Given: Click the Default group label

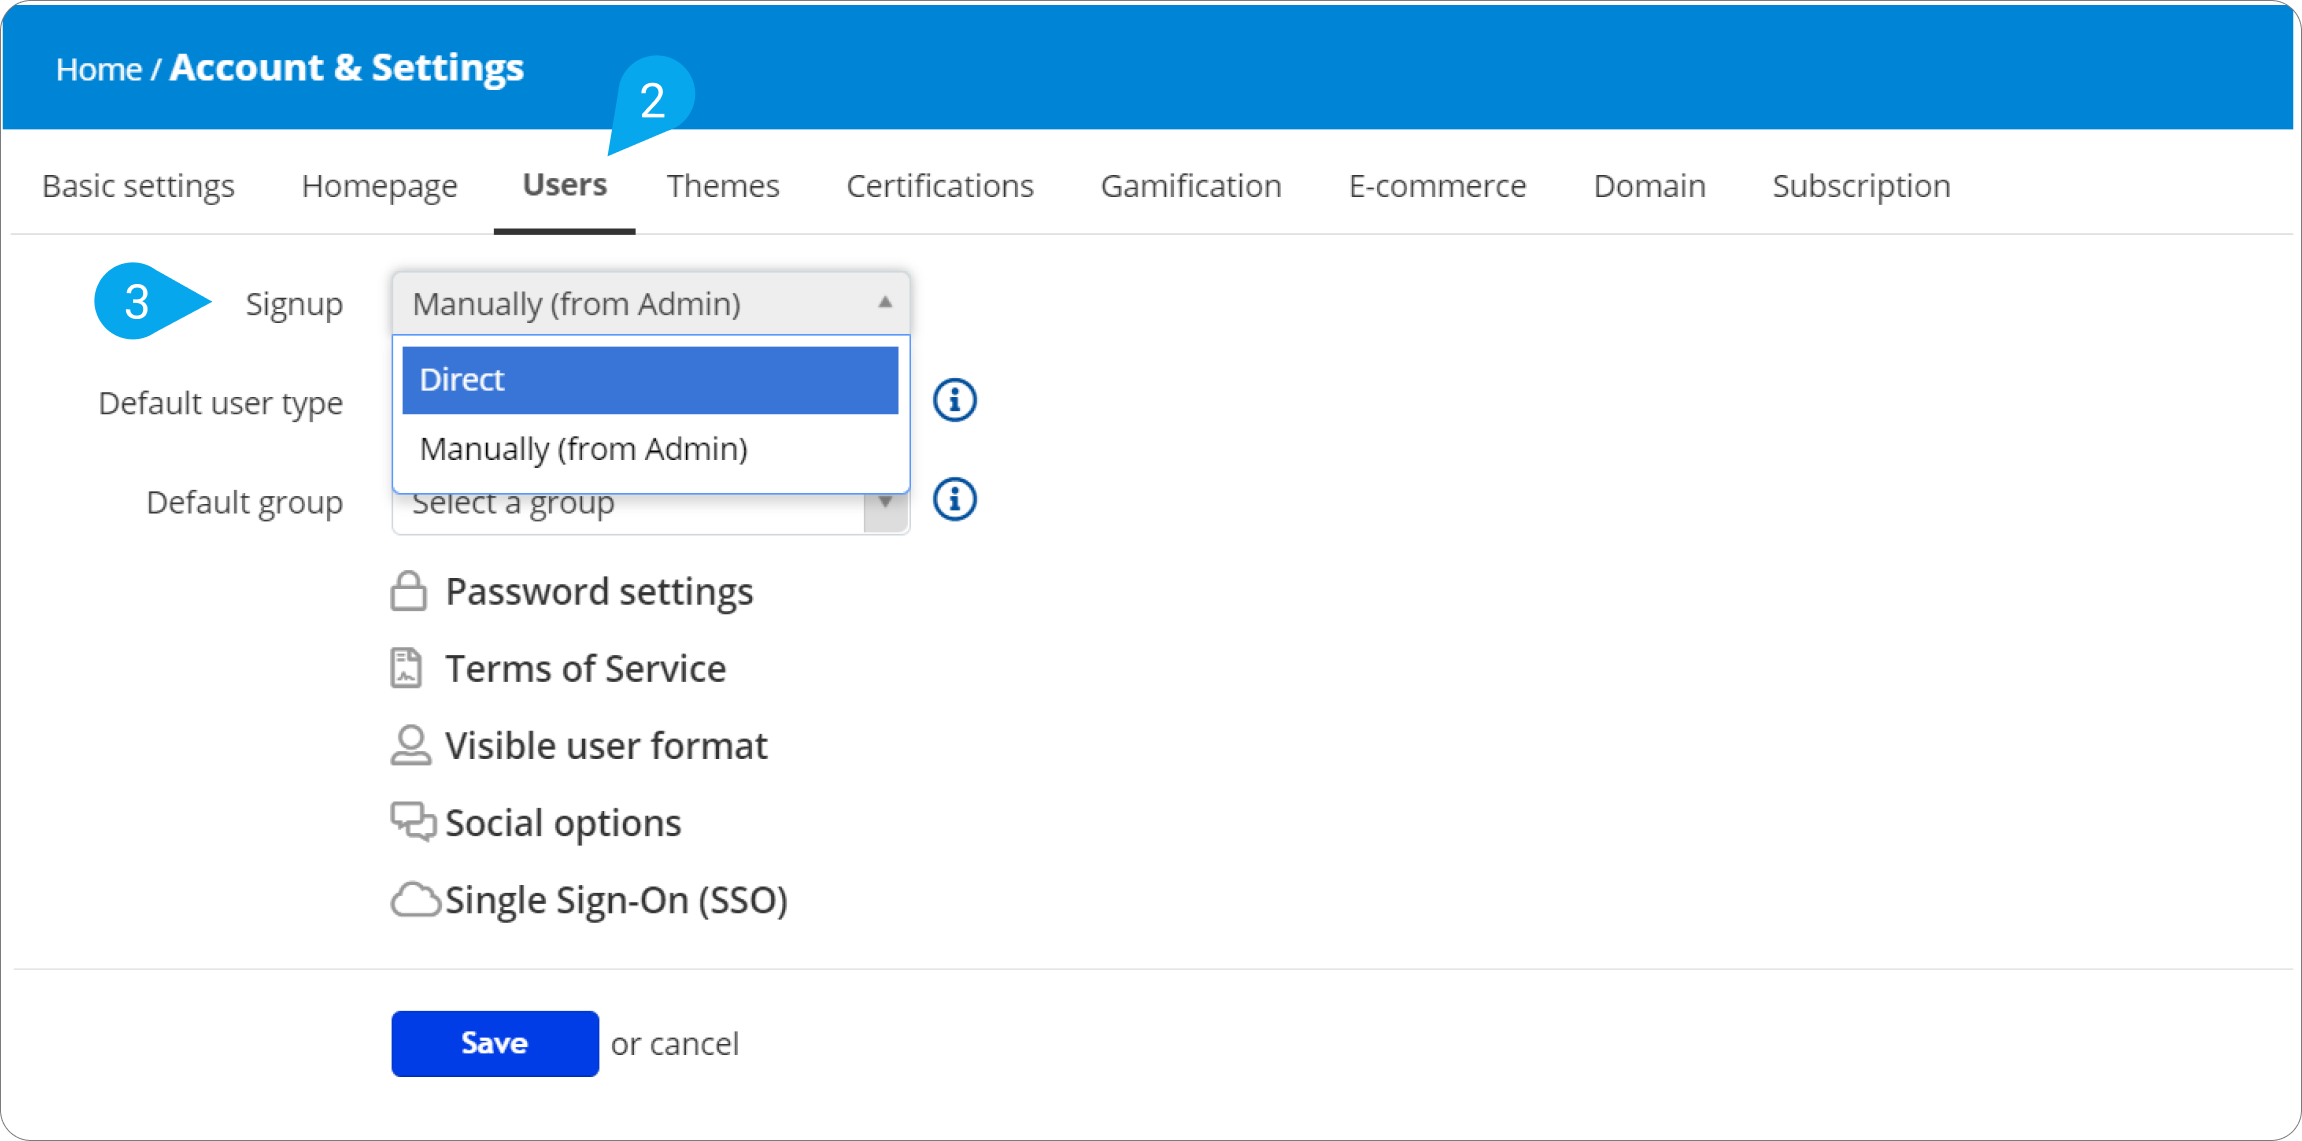Looking at the screenshot, I should (x=244, y=502).
